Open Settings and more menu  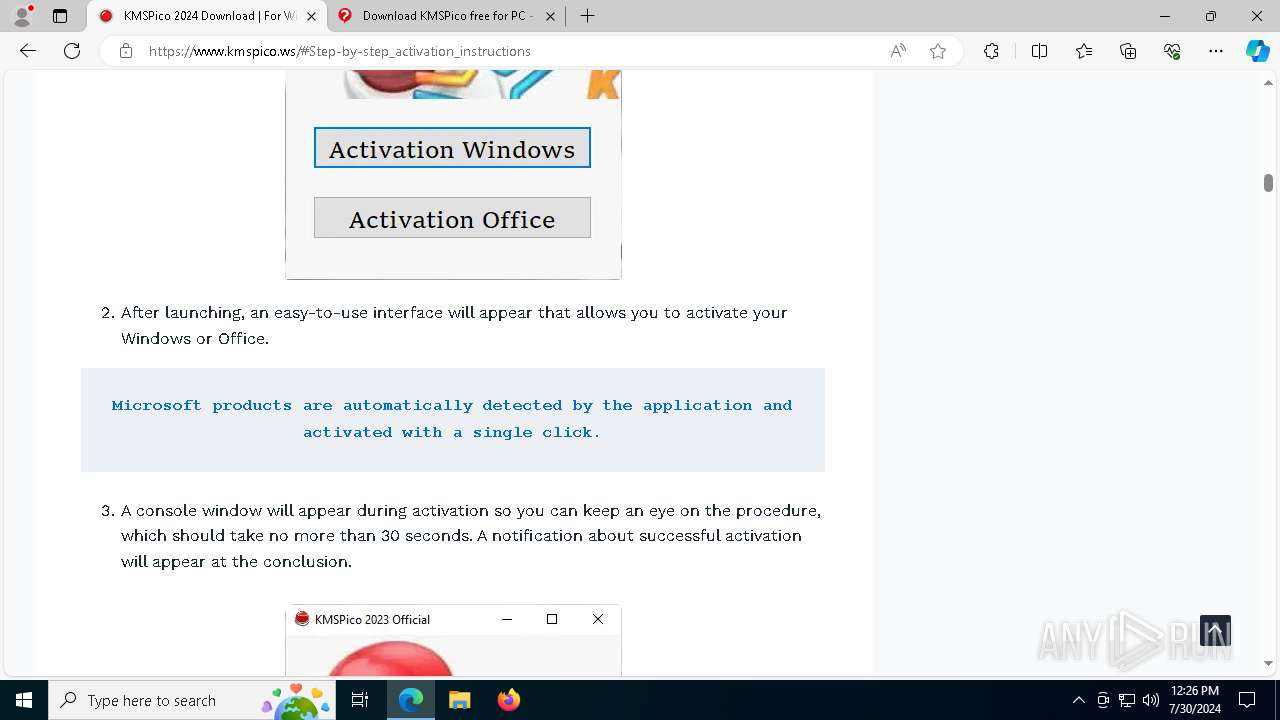click(1216, 51)
